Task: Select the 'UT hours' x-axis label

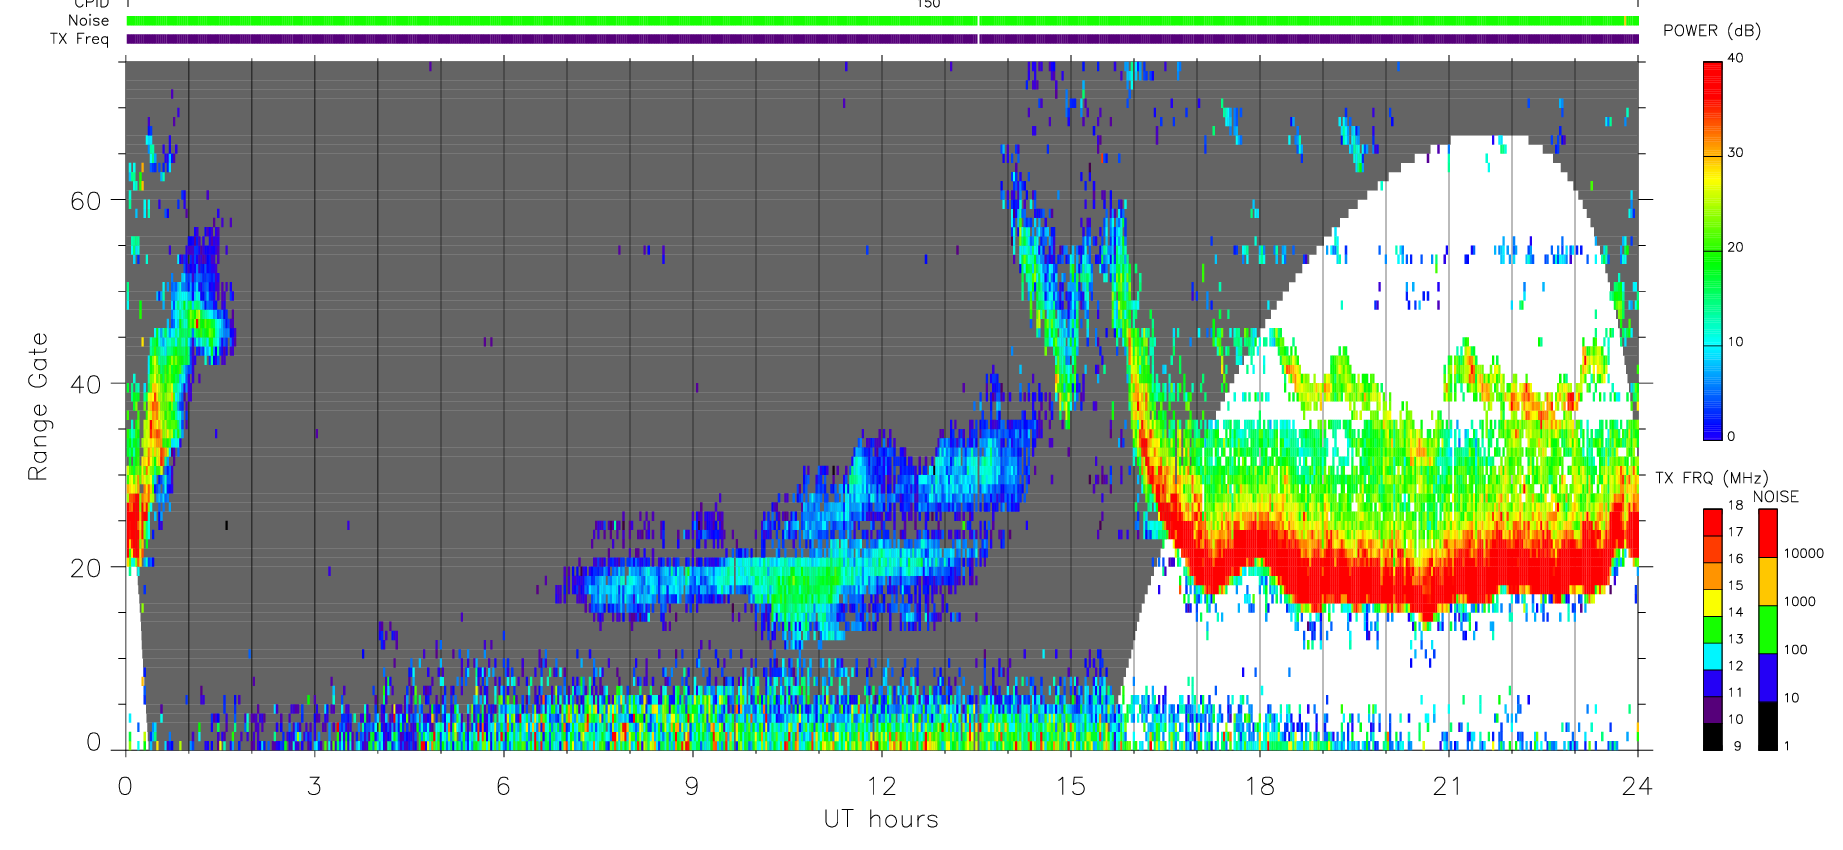Action: [x=881, y=819]
